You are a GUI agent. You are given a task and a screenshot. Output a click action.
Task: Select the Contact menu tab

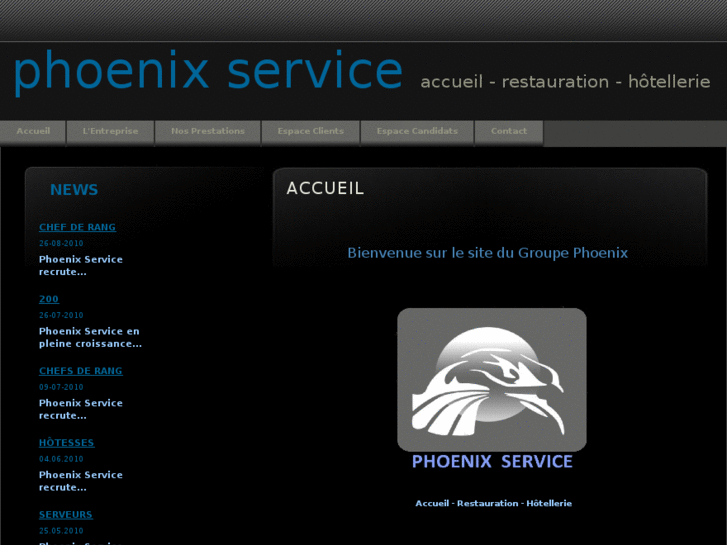pyautogui.click(x=509, y=132)
